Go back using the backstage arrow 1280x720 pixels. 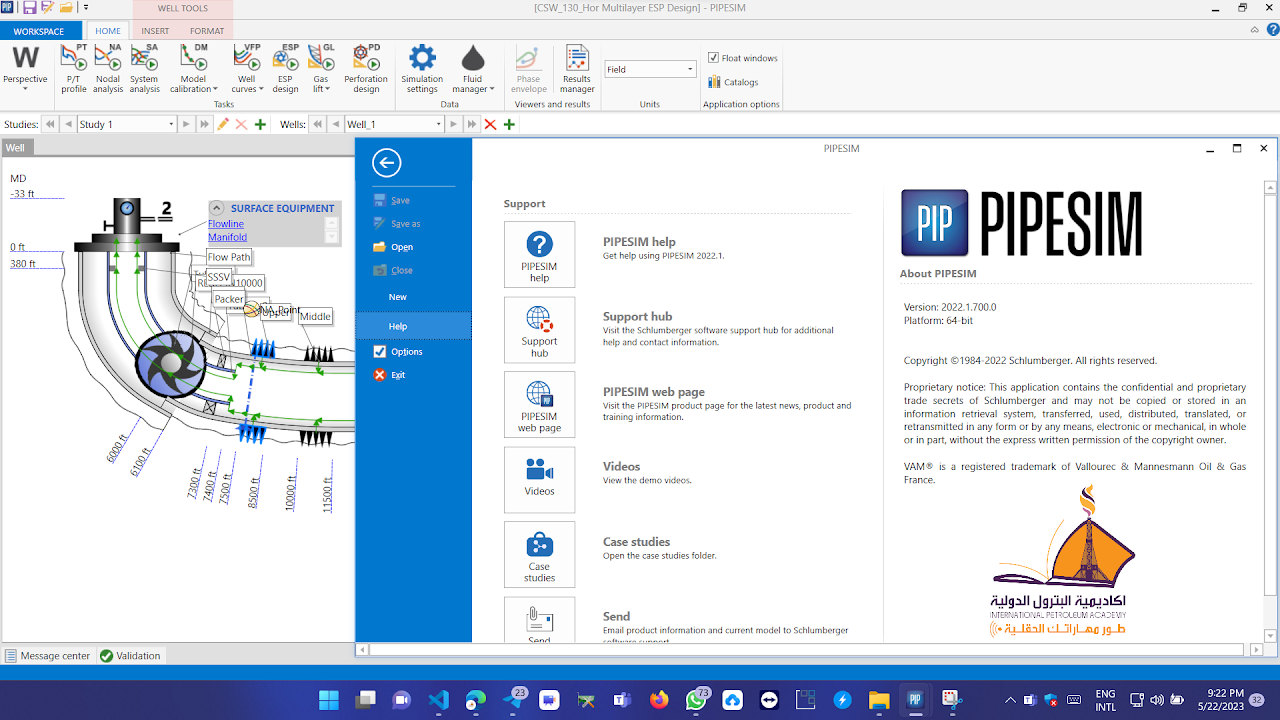coord(386,163)
